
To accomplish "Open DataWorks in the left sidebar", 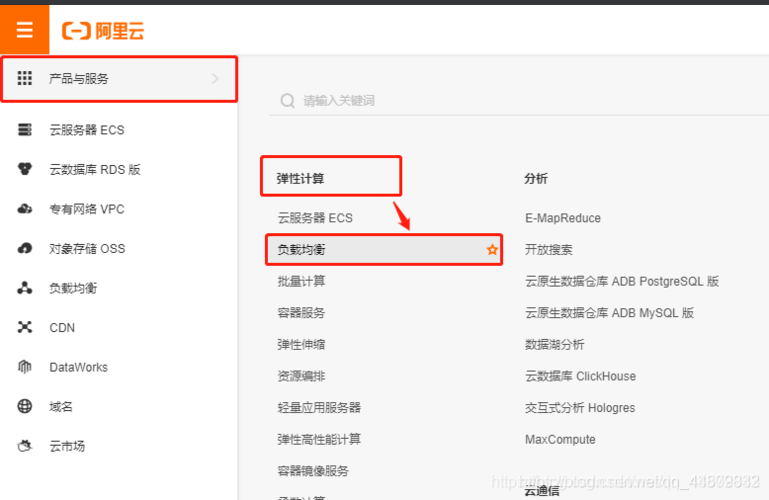I will click(x=78, y=367).
